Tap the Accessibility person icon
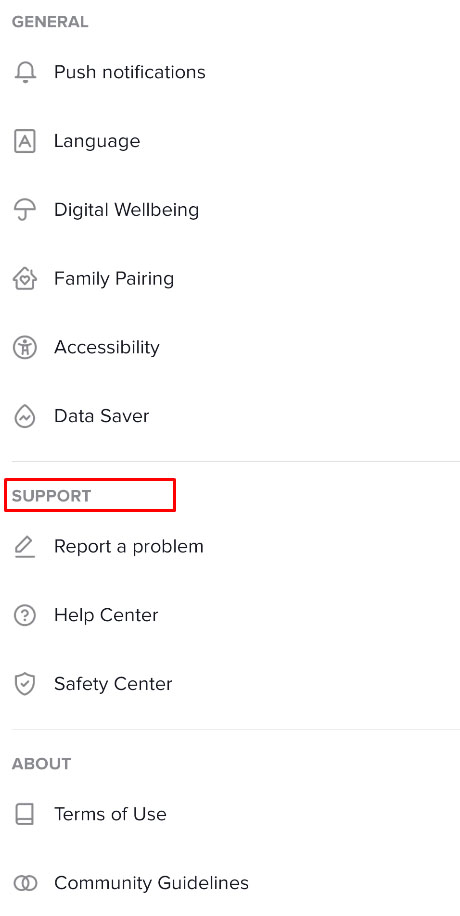Screen dimensions: 460x916 pos(25,348)
